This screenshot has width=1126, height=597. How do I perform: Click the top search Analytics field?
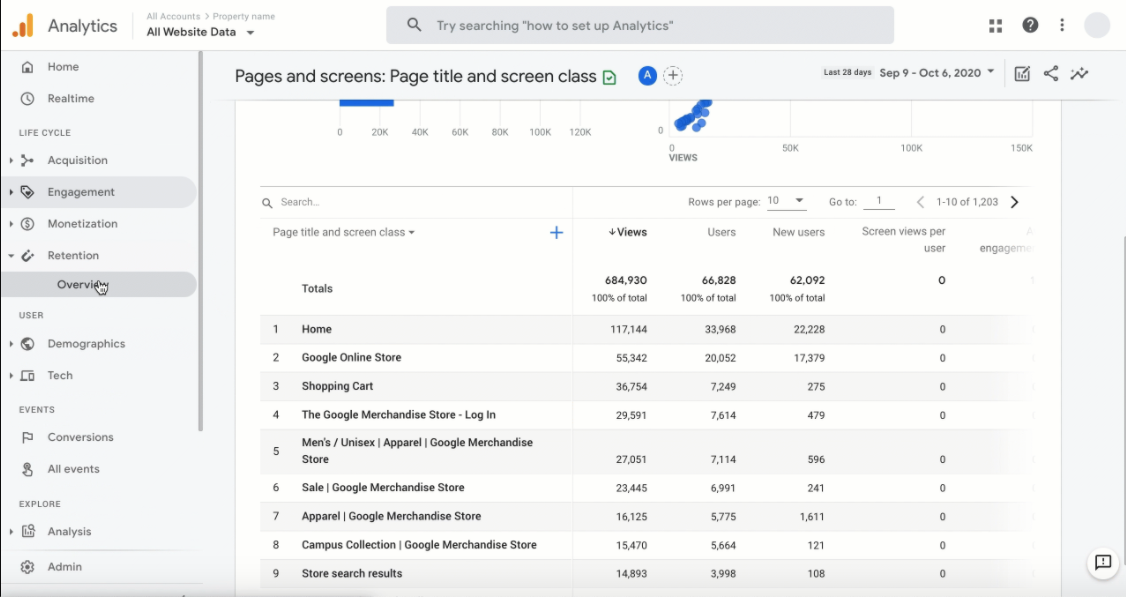(x=640, y=25)
